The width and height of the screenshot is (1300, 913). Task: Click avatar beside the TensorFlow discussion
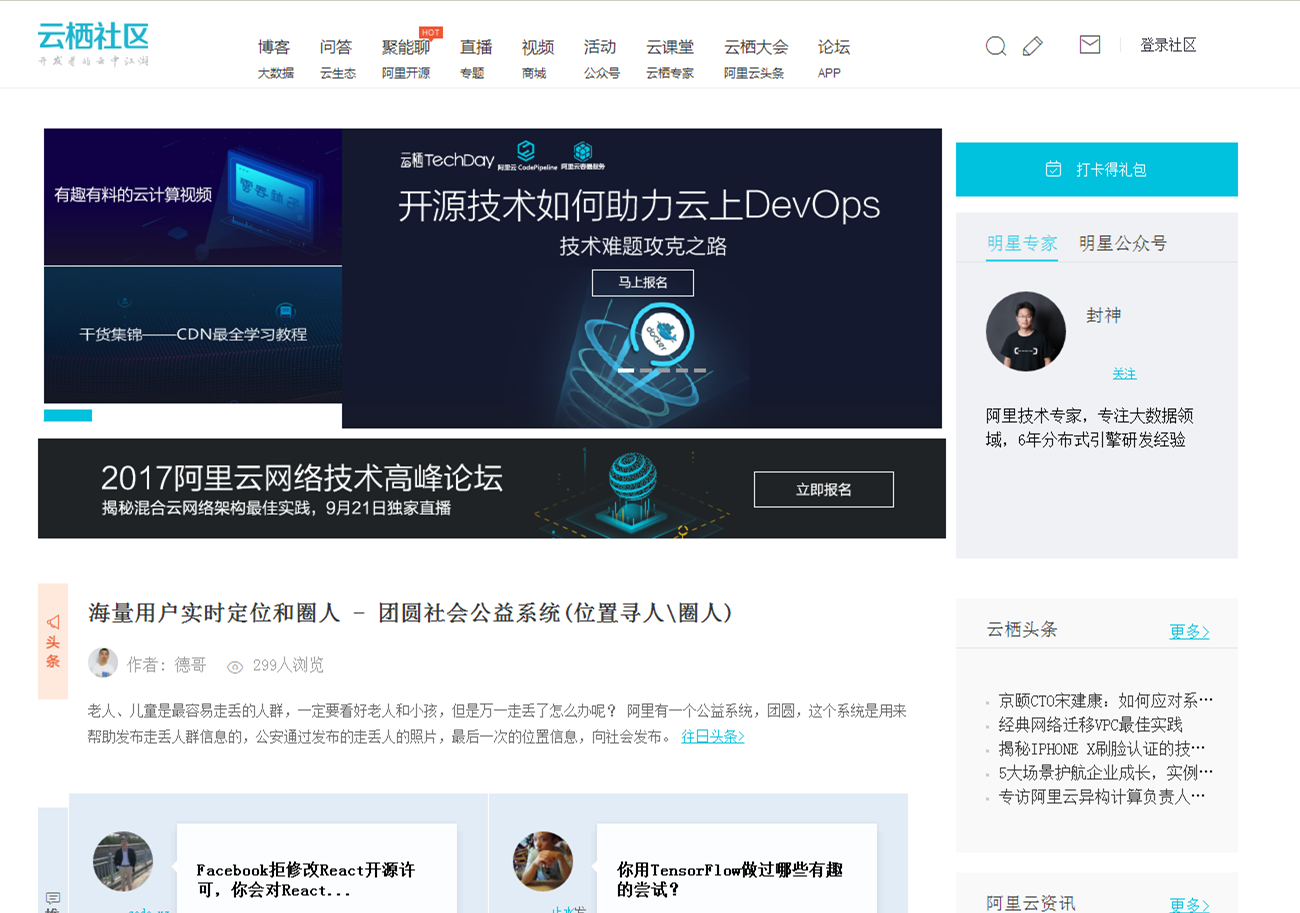[x=543, y=861]
